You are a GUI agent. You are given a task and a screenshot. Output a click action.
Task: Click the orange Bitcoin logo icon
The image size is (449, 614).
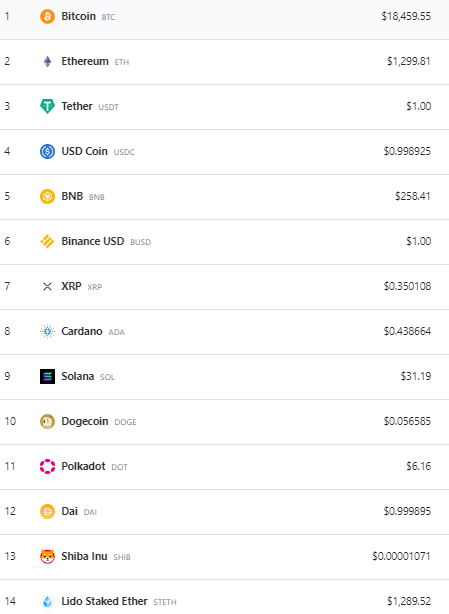point(47,16)
